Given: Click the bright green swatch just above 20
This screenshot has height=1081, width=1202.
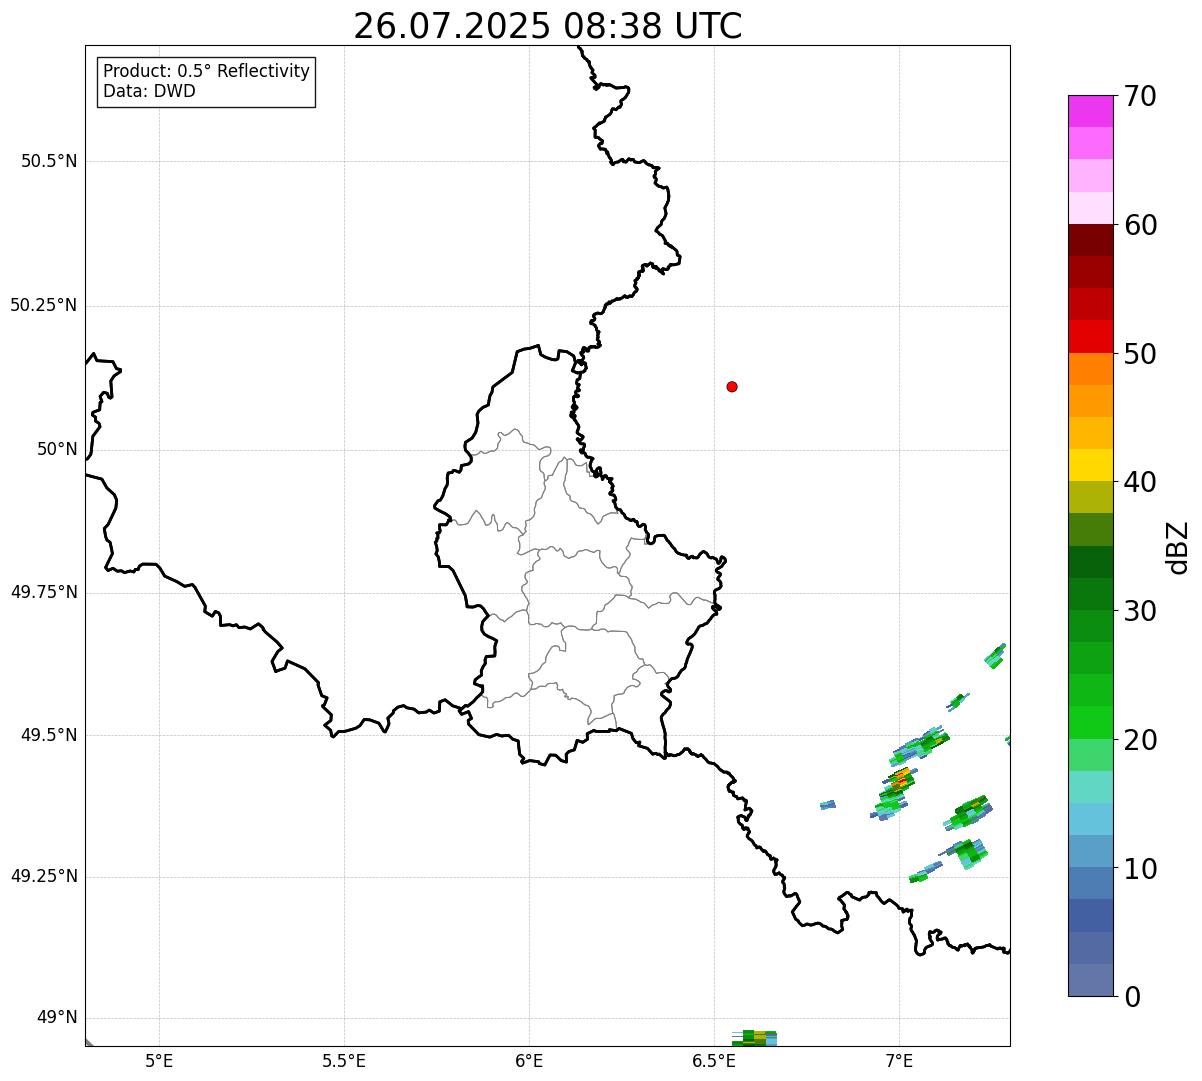Looking at the screenshot, I should (1090, 722).
